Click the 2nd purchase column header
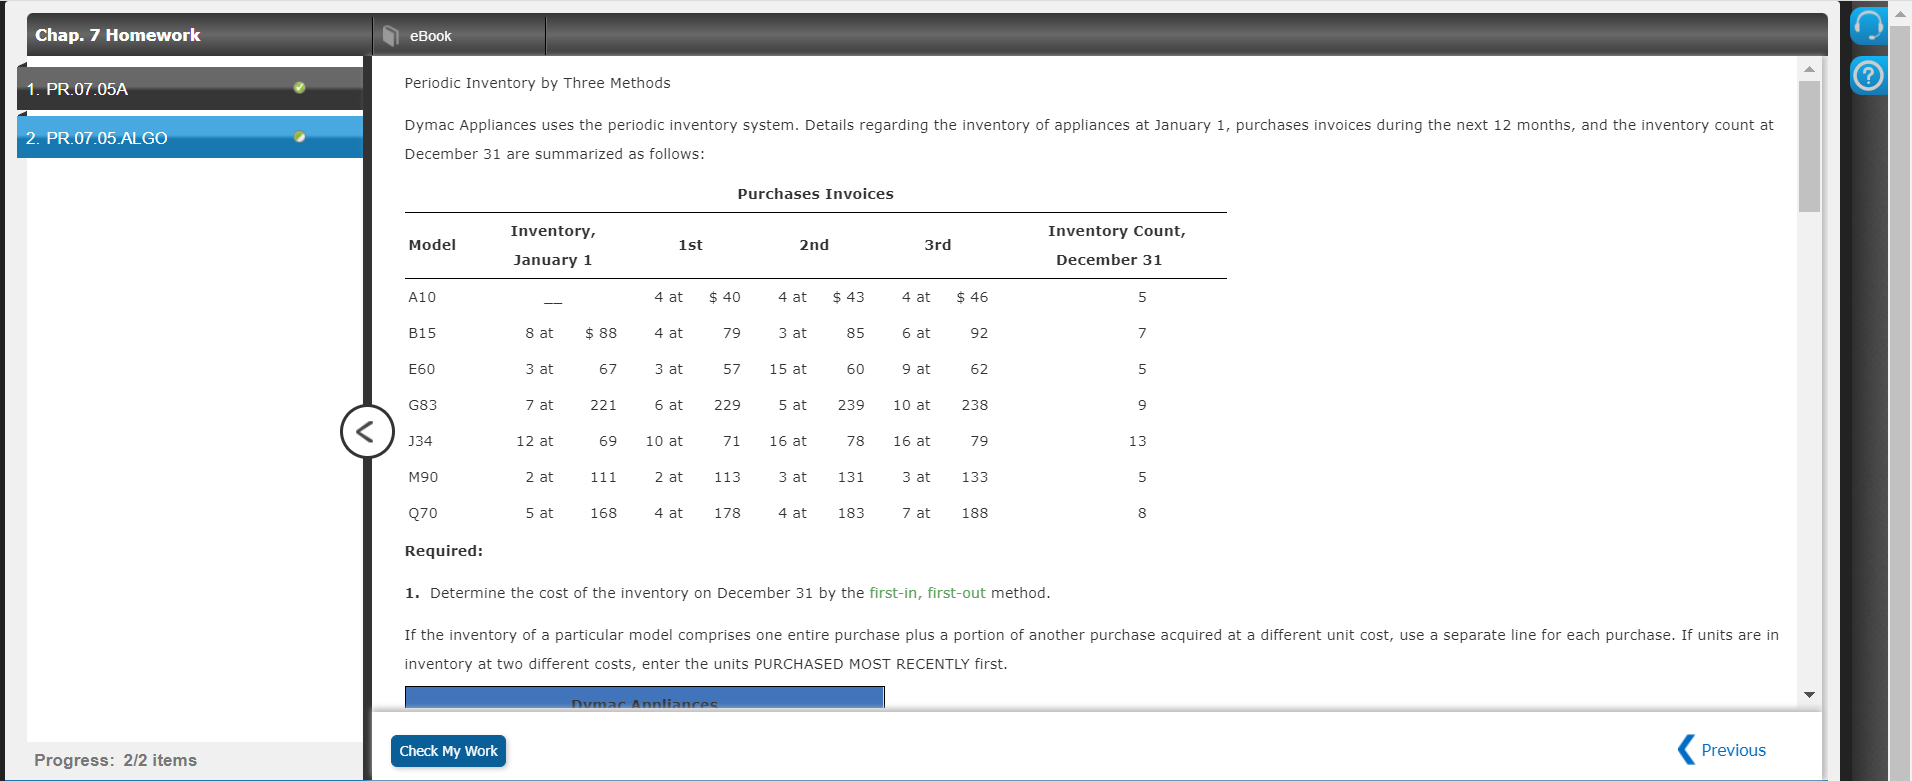1912x781 pixels. point(814,245)
